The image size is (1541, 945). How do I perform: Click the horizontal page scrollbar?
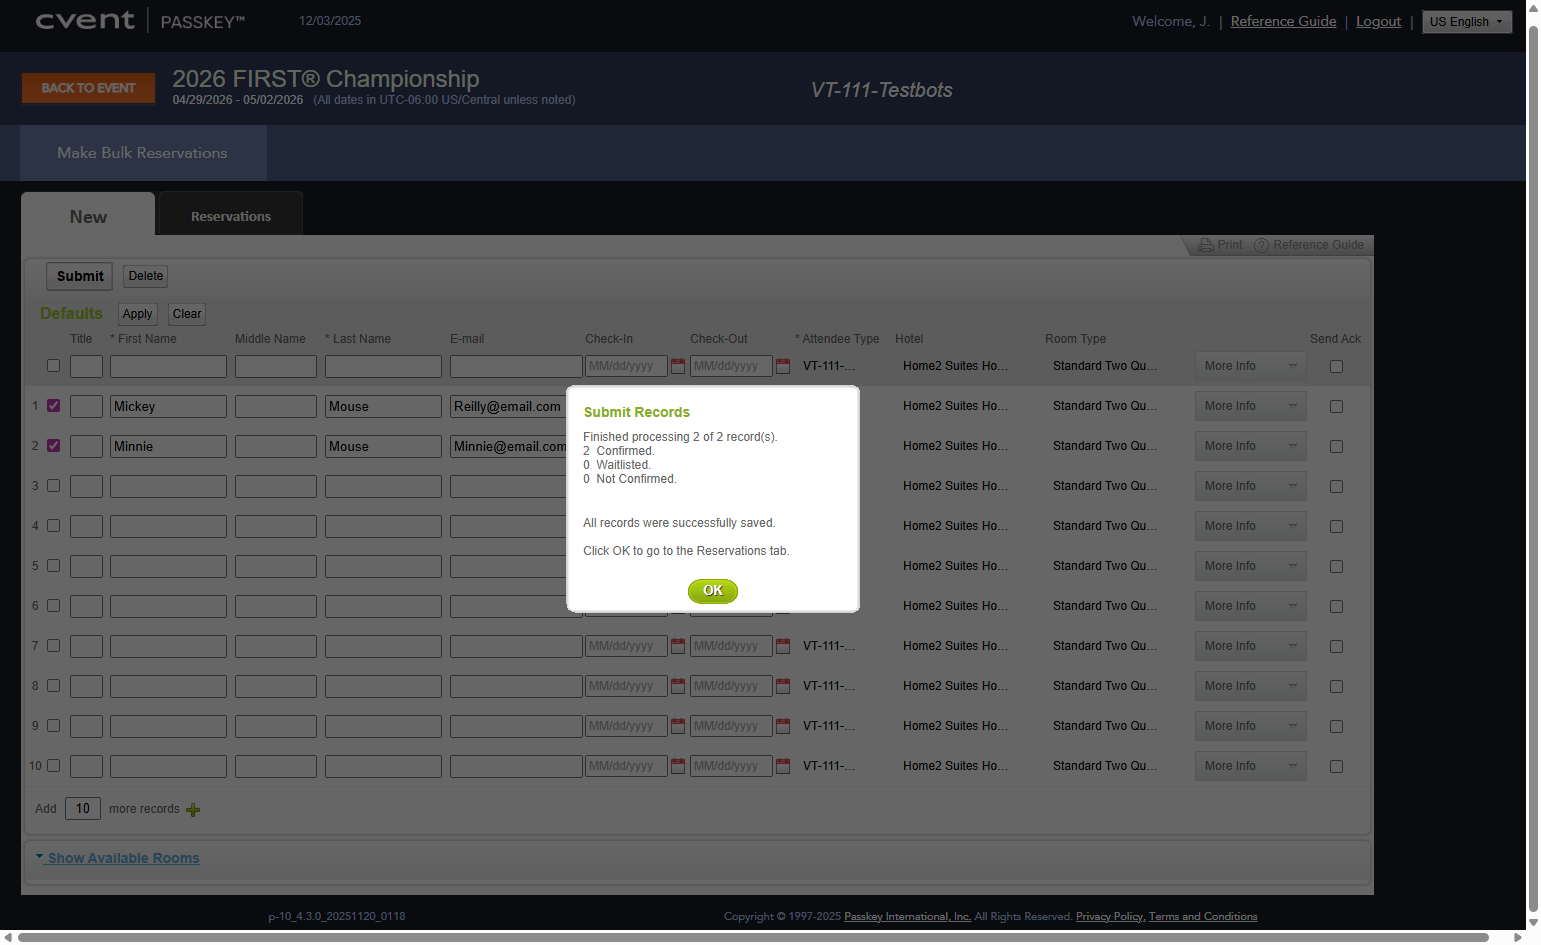[754, 937]
